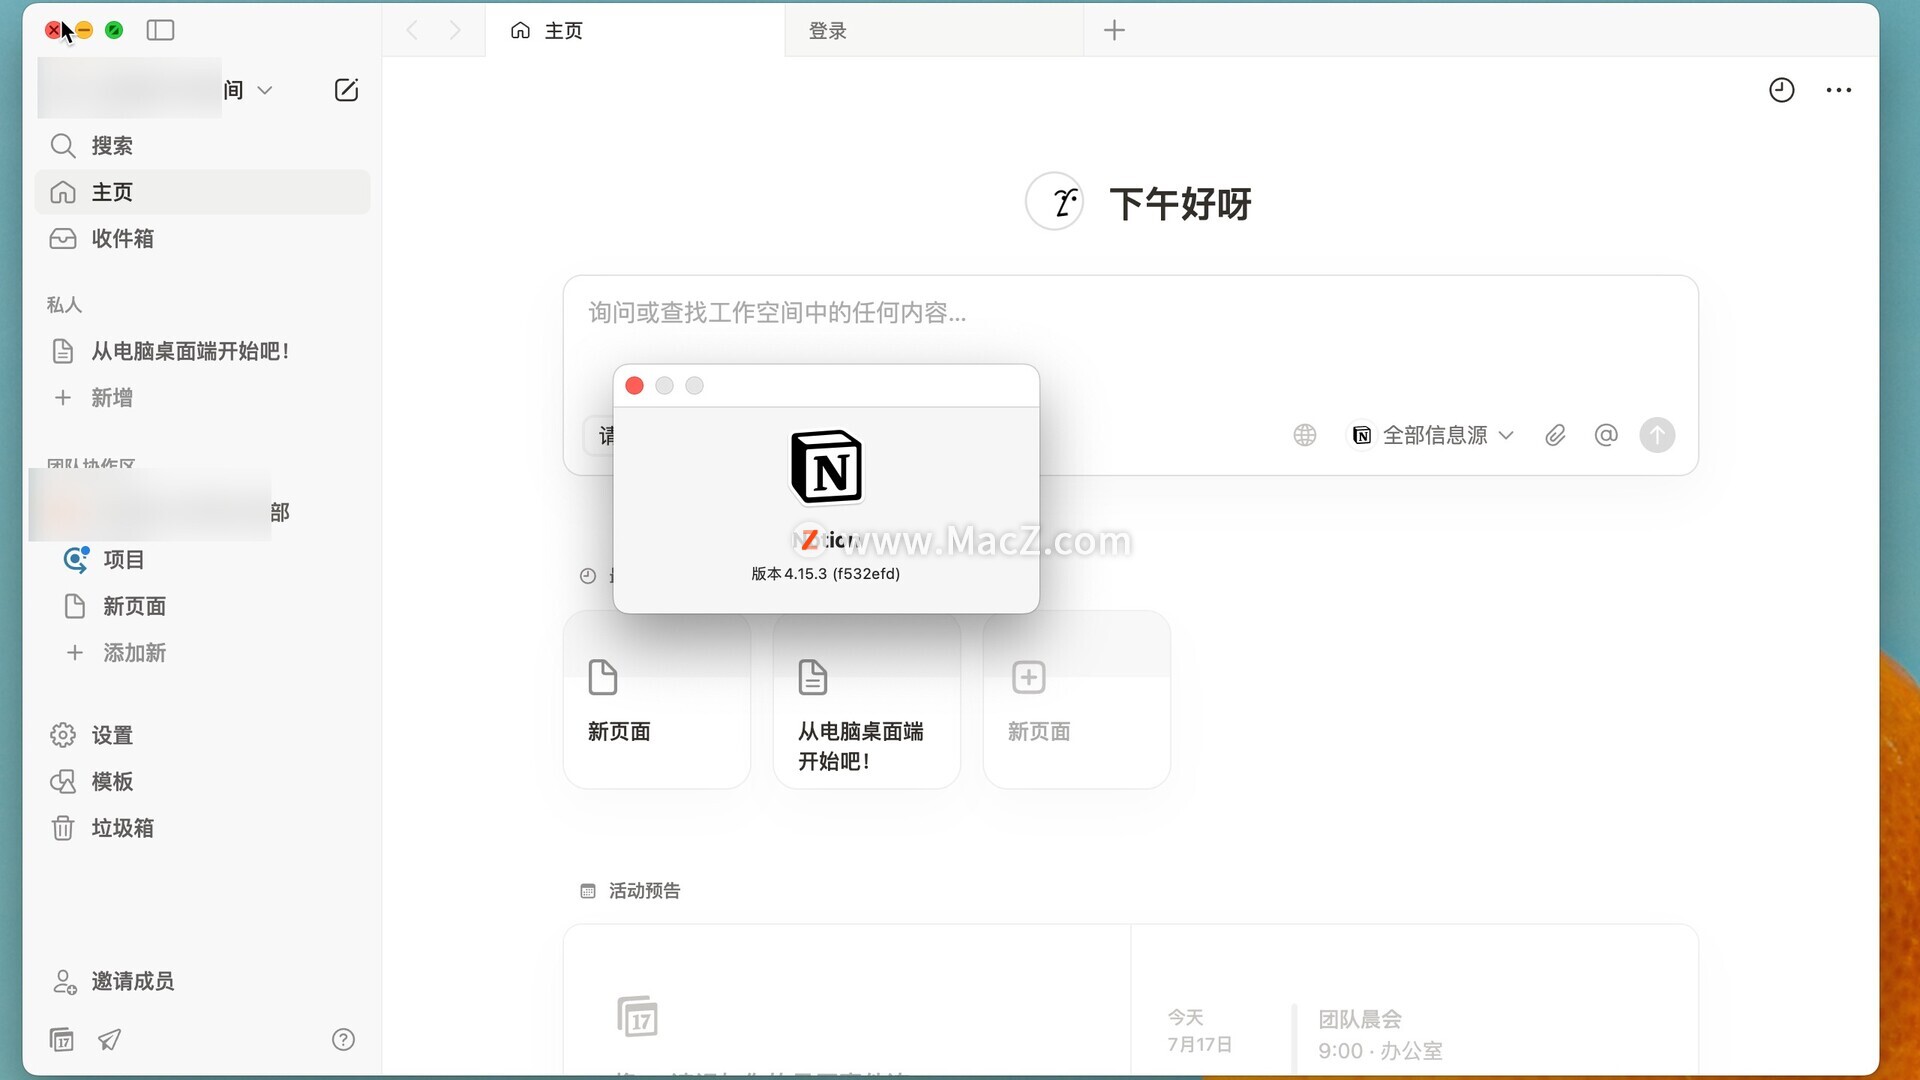Open 设置 in the sidebar
The height and width of the screenshot is (1080, 1920).
tap(202, 735)
